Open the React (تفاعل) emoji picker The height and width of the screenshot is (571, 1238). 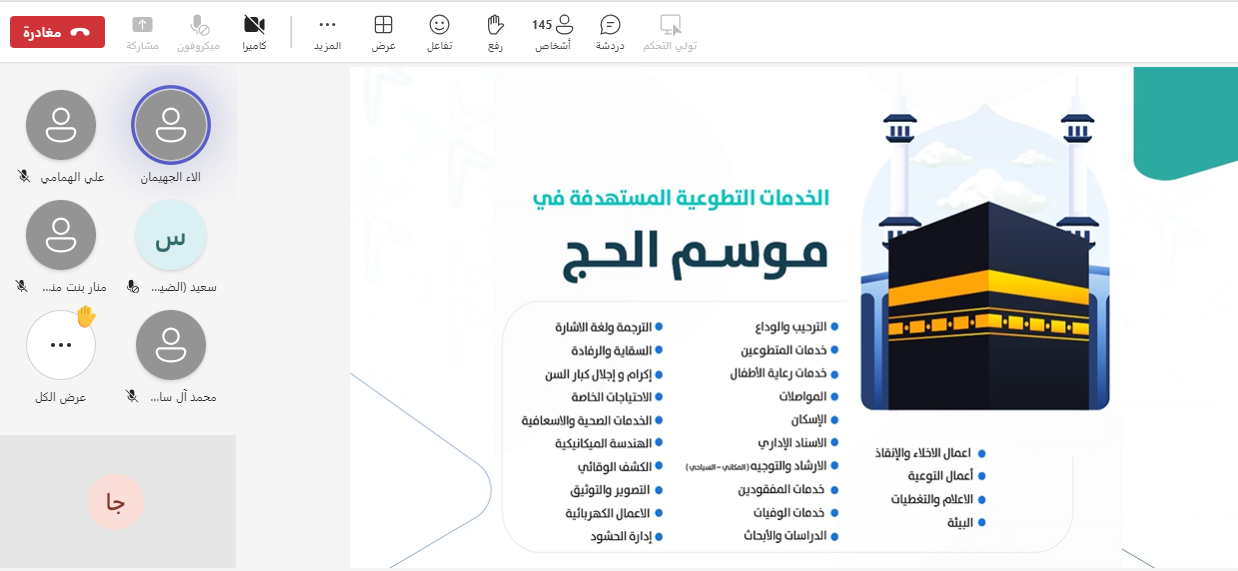coord(439,25)
